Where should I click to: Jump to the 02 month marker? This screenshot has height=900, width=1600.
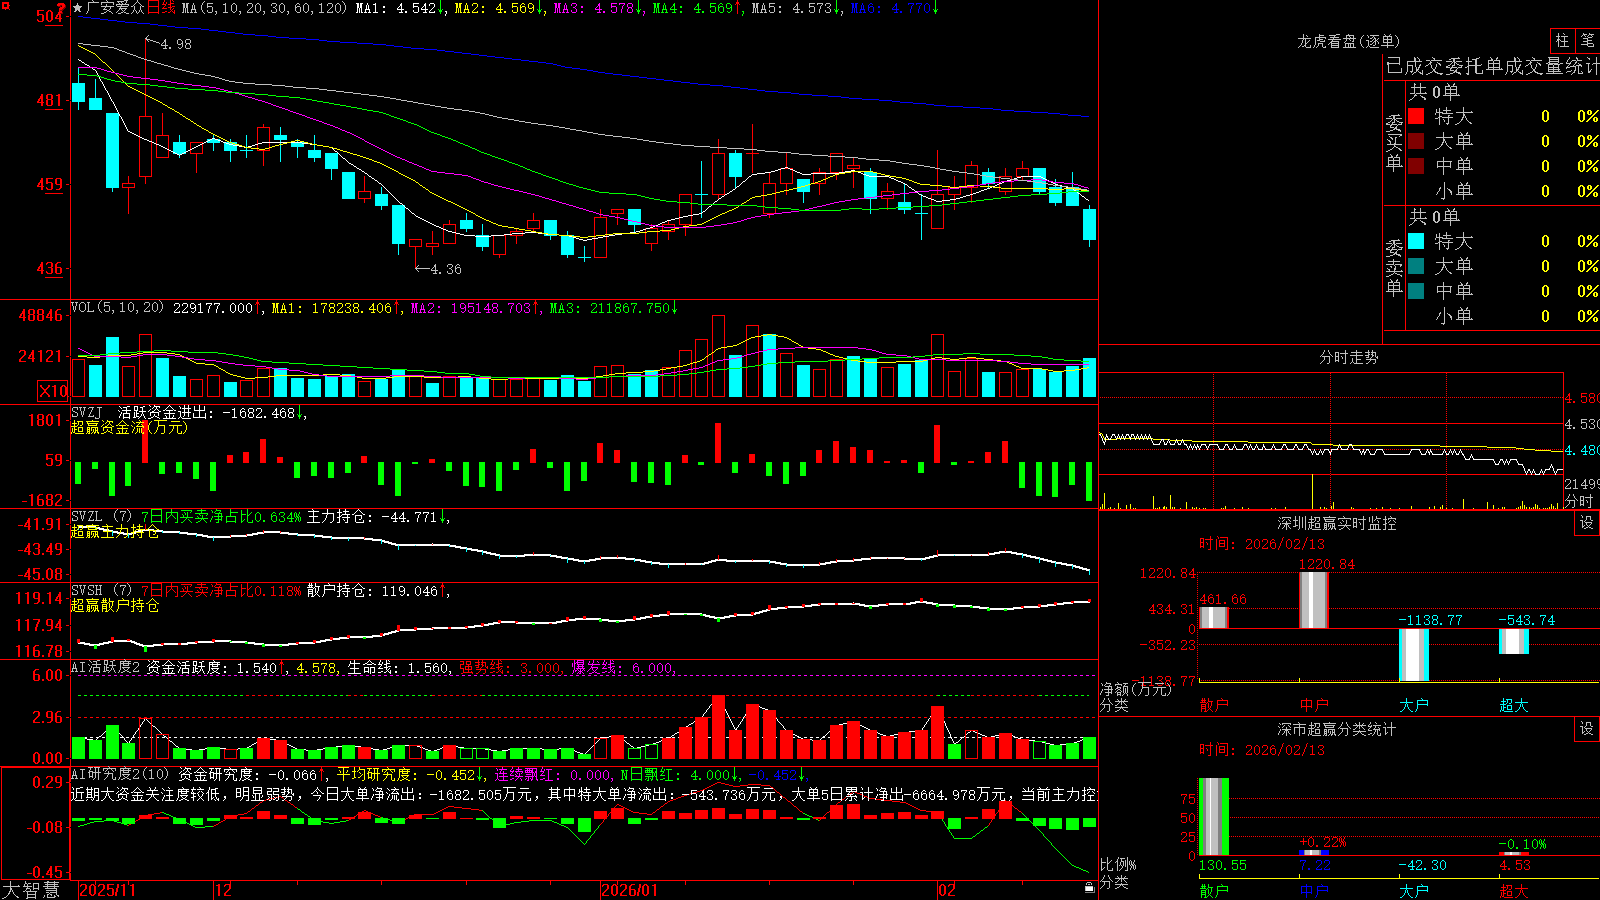coord(947,890)
